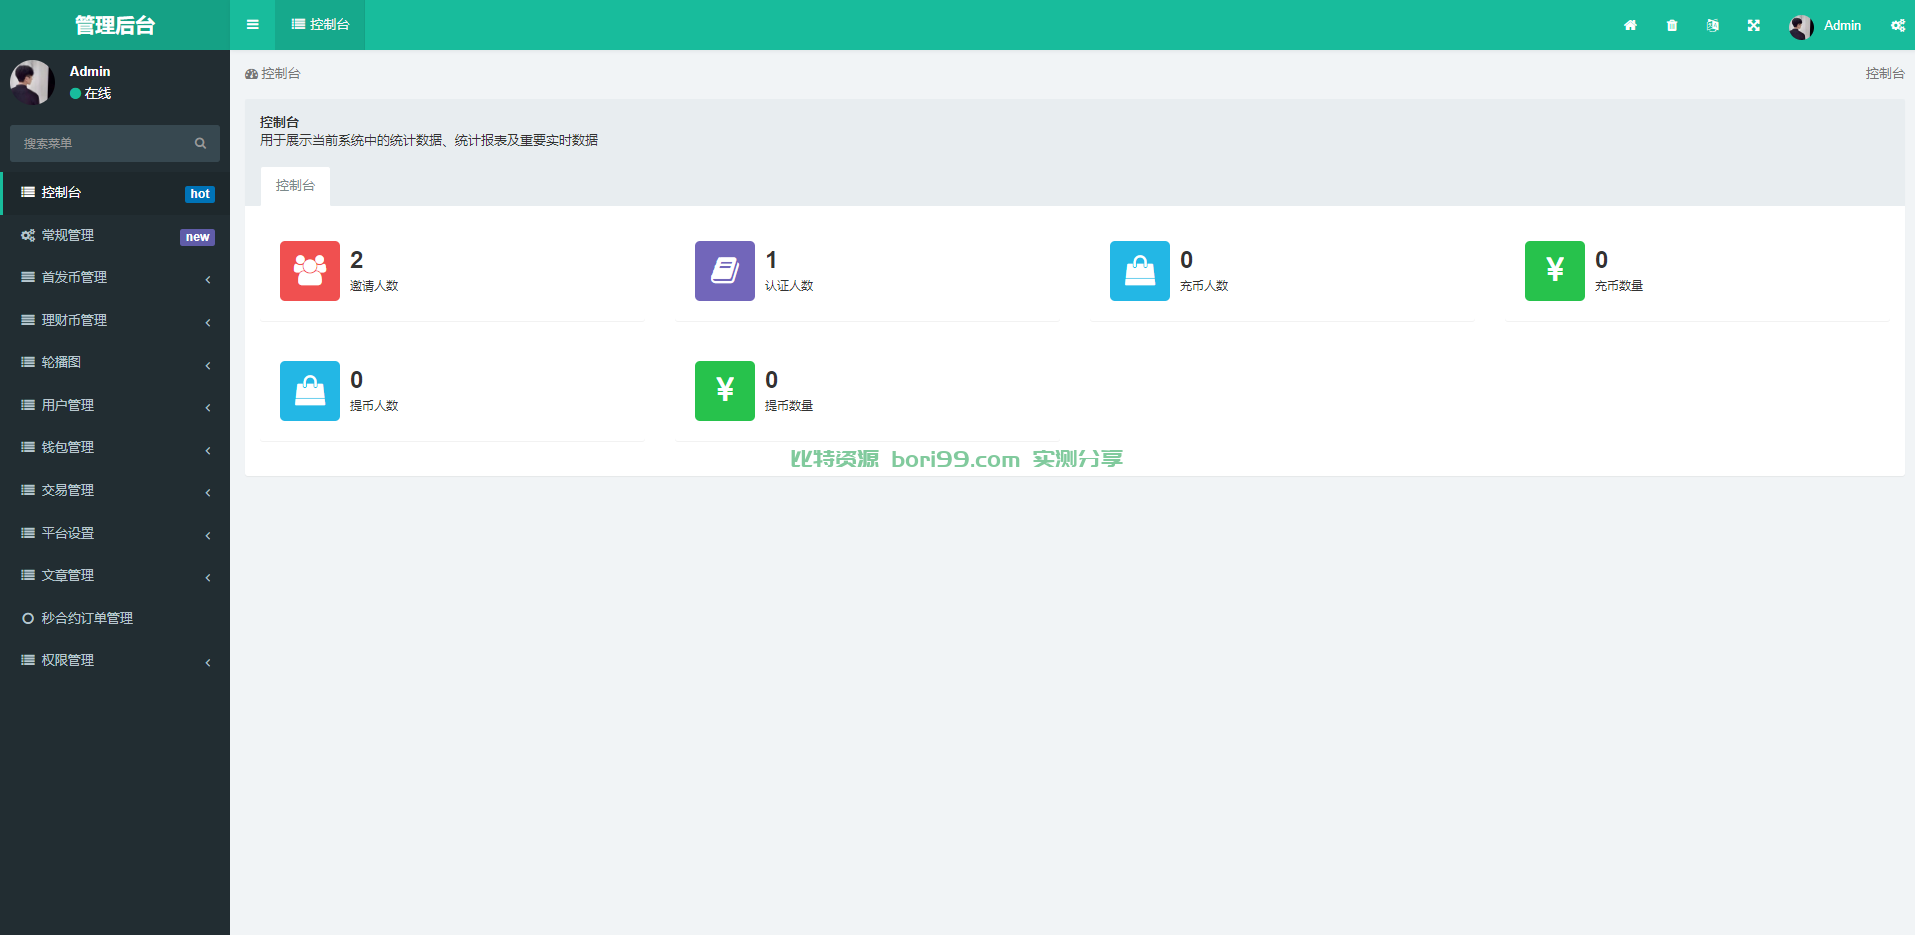The image size is (1915, 935).
Task: Click the search magnifier icon in sidebar
Action: tap(200, 143)
